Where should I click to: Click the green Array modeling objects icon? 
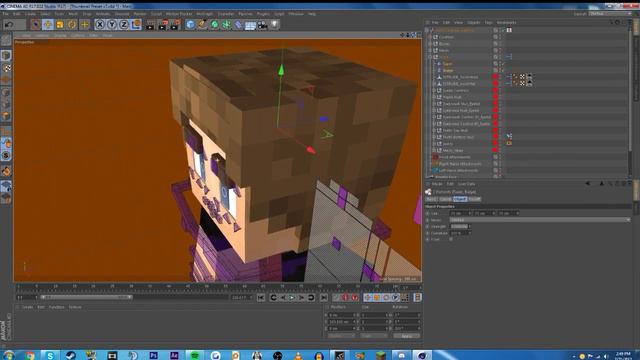226,25
